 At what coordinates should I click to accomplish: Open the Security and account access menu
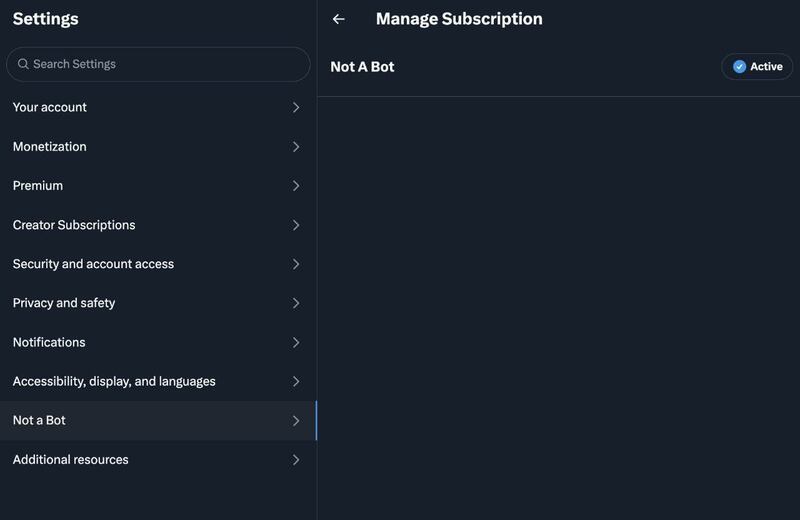click(x=93, y=264)
